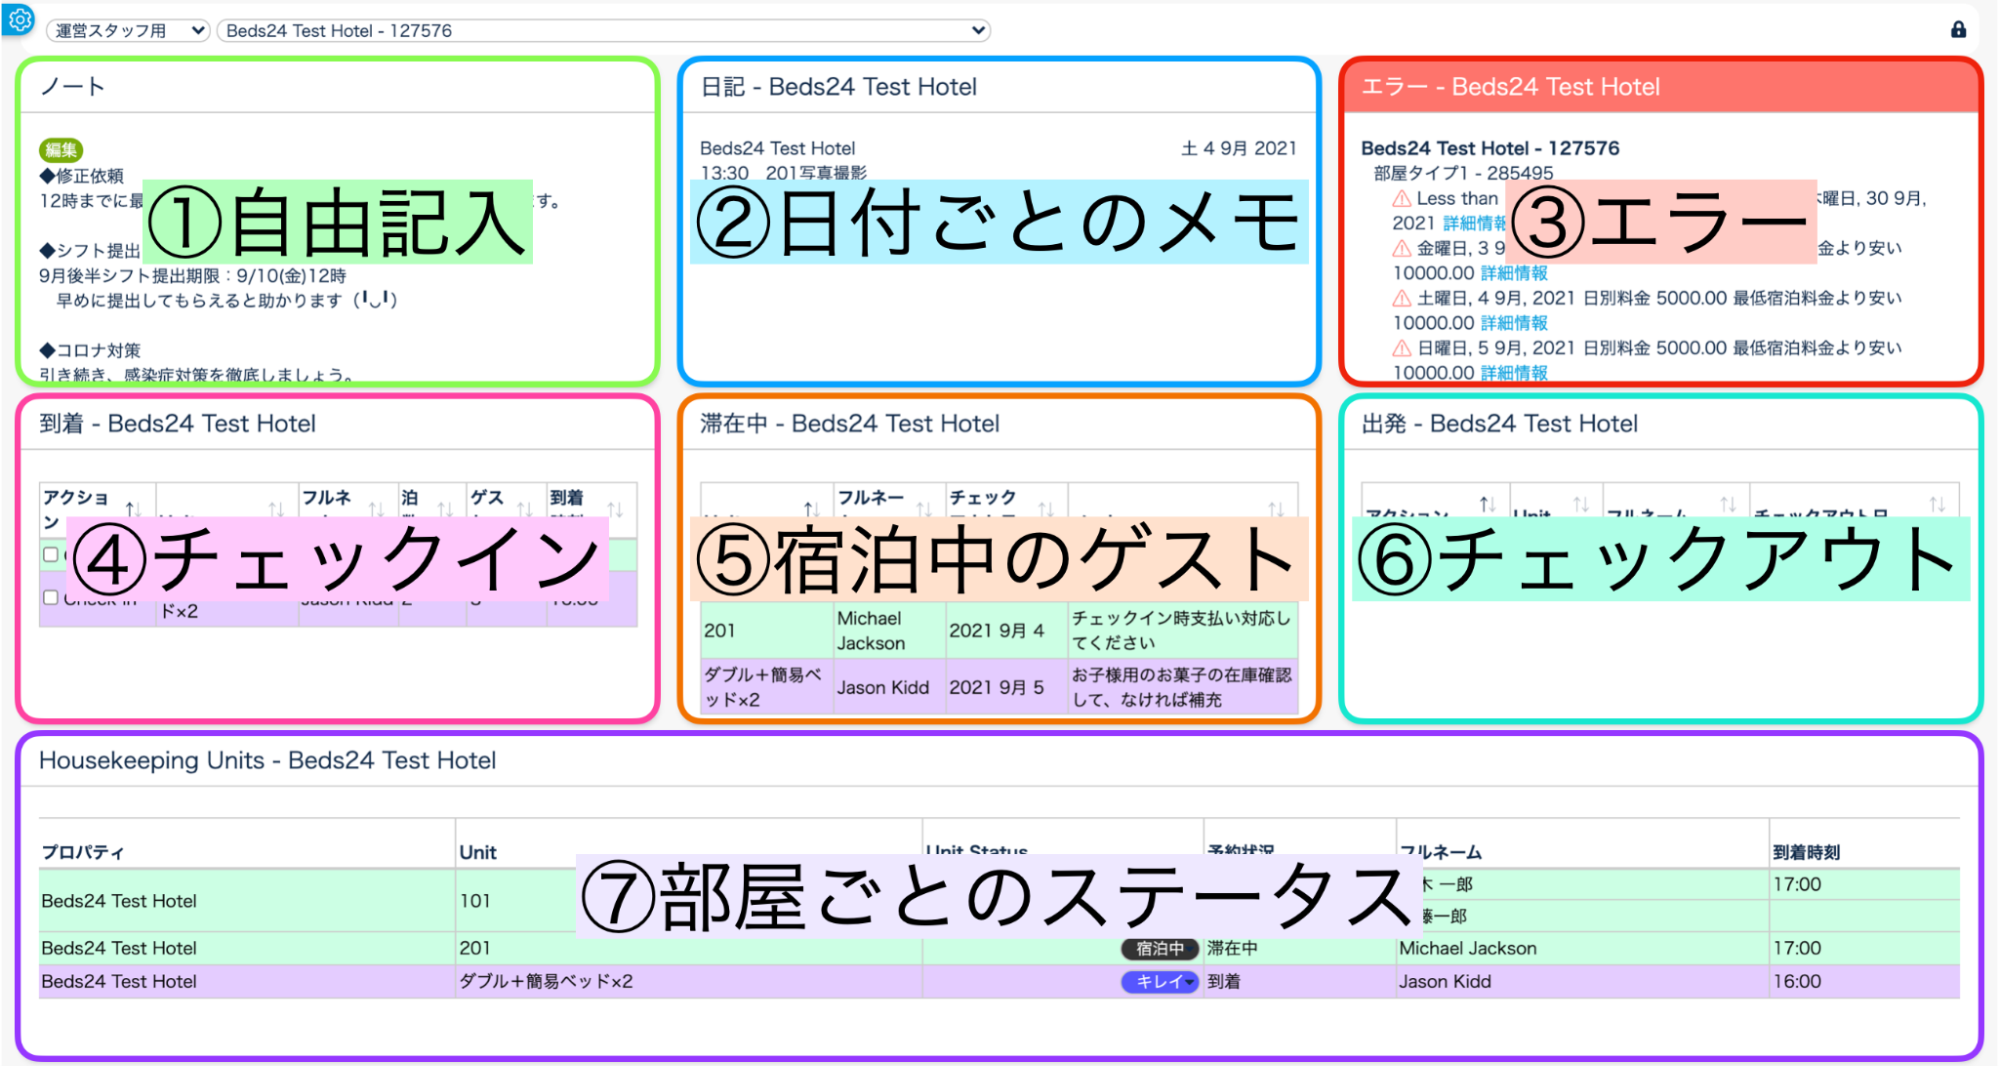Open 詳細情報 link for 土曜日 4 9月
The width and height of the screenshot is (1999, 1066).
1514,323
